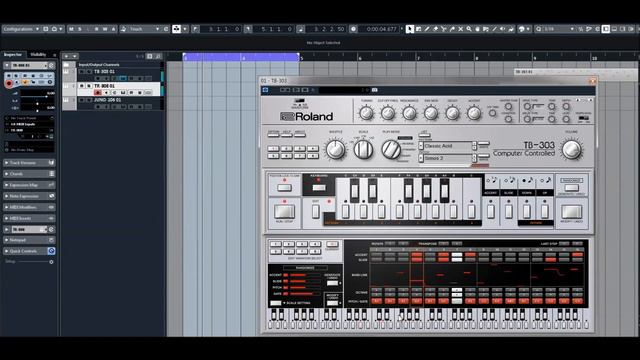
Task: Adjust the TB-303 Resonance knob
Action: (409, 113)
